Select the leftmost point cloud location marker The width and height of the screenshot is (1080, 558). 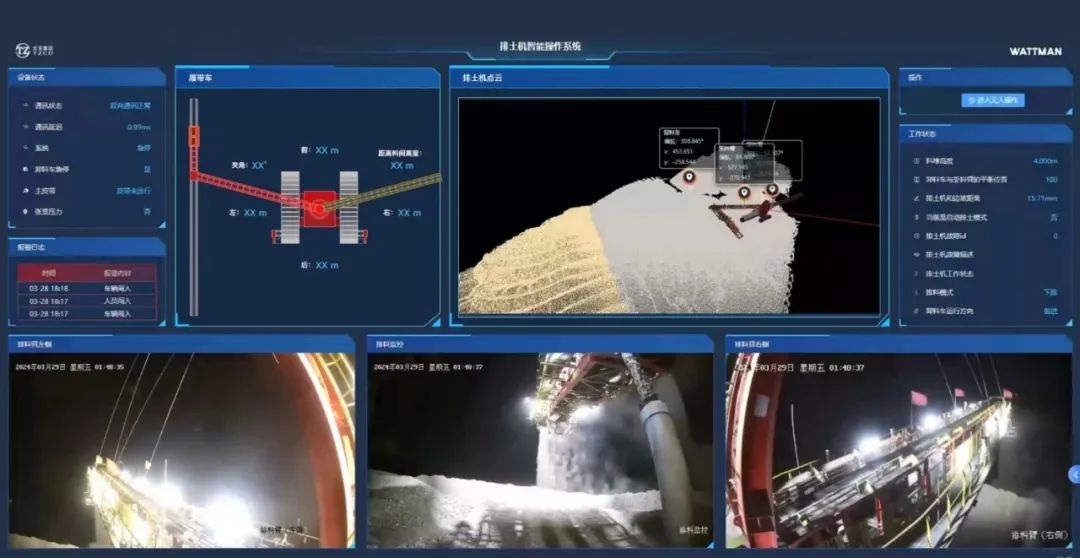(x=689, y=178)
